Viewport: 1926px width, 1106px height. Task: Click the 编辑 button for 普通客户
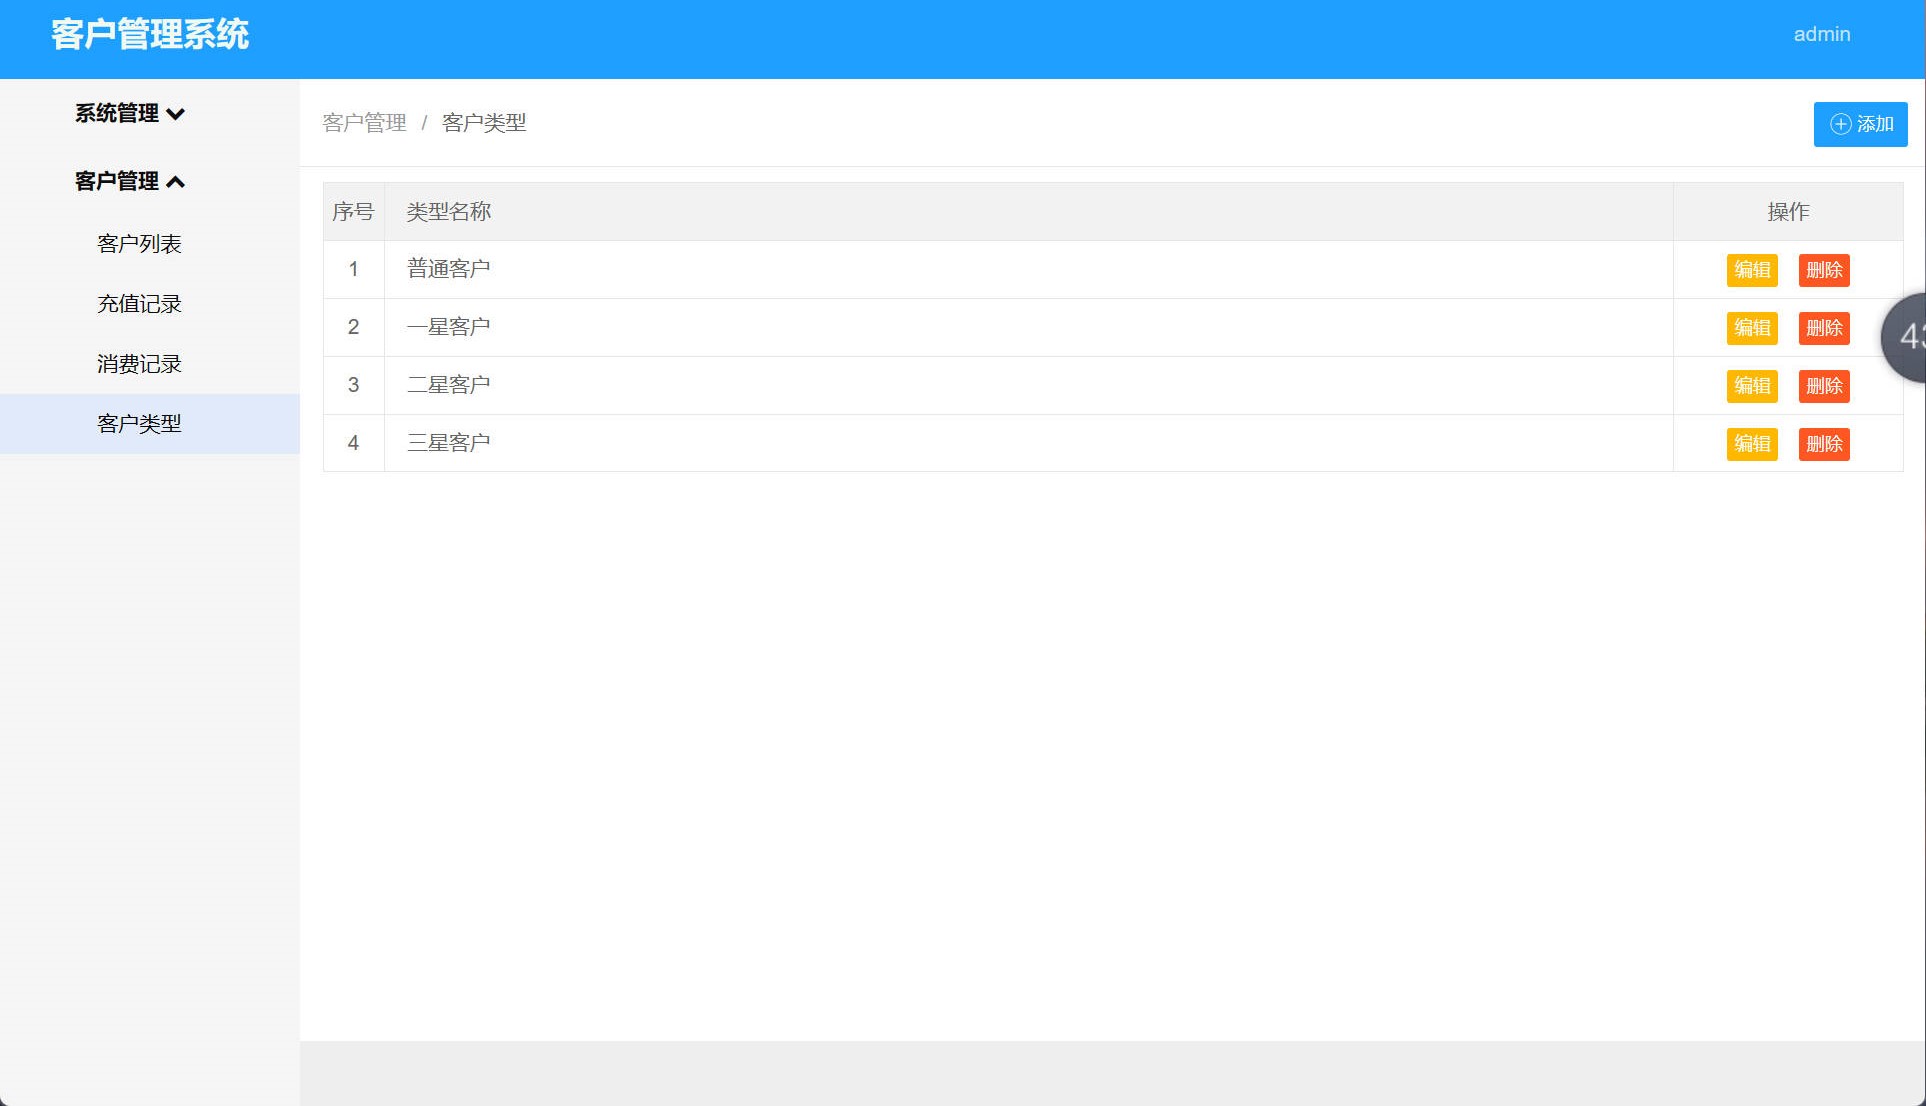pyautogui.click(x=1751, y=270)
